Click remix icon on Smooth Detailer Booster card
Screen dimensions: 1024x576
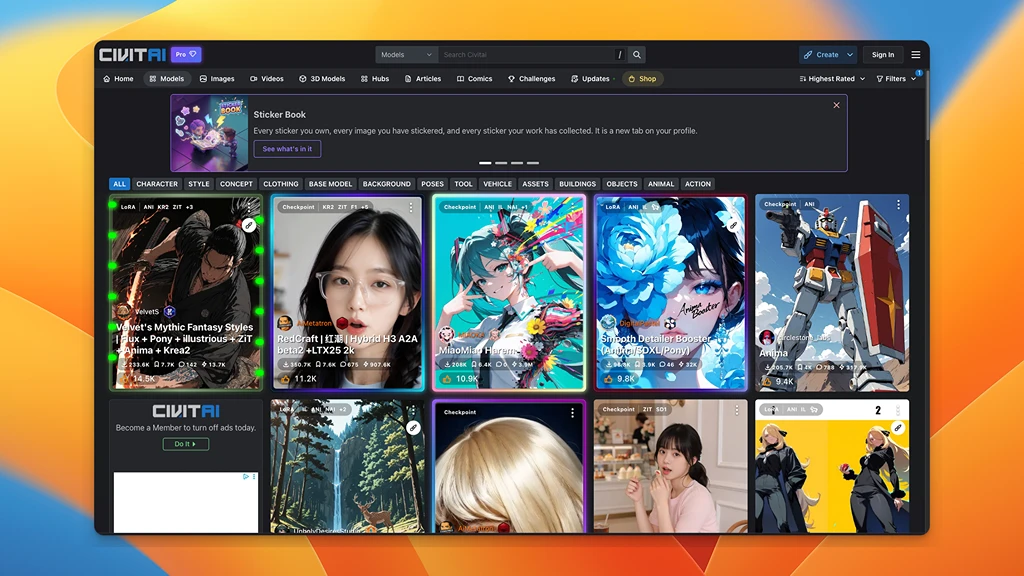coord(733,225)
